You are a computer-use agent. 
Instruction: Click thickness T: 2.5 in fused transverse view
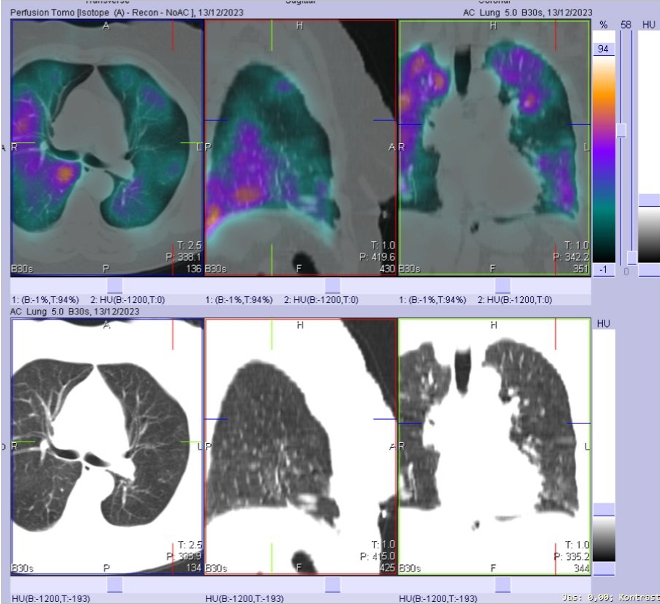pyautogui.click(x=189, y=245)
